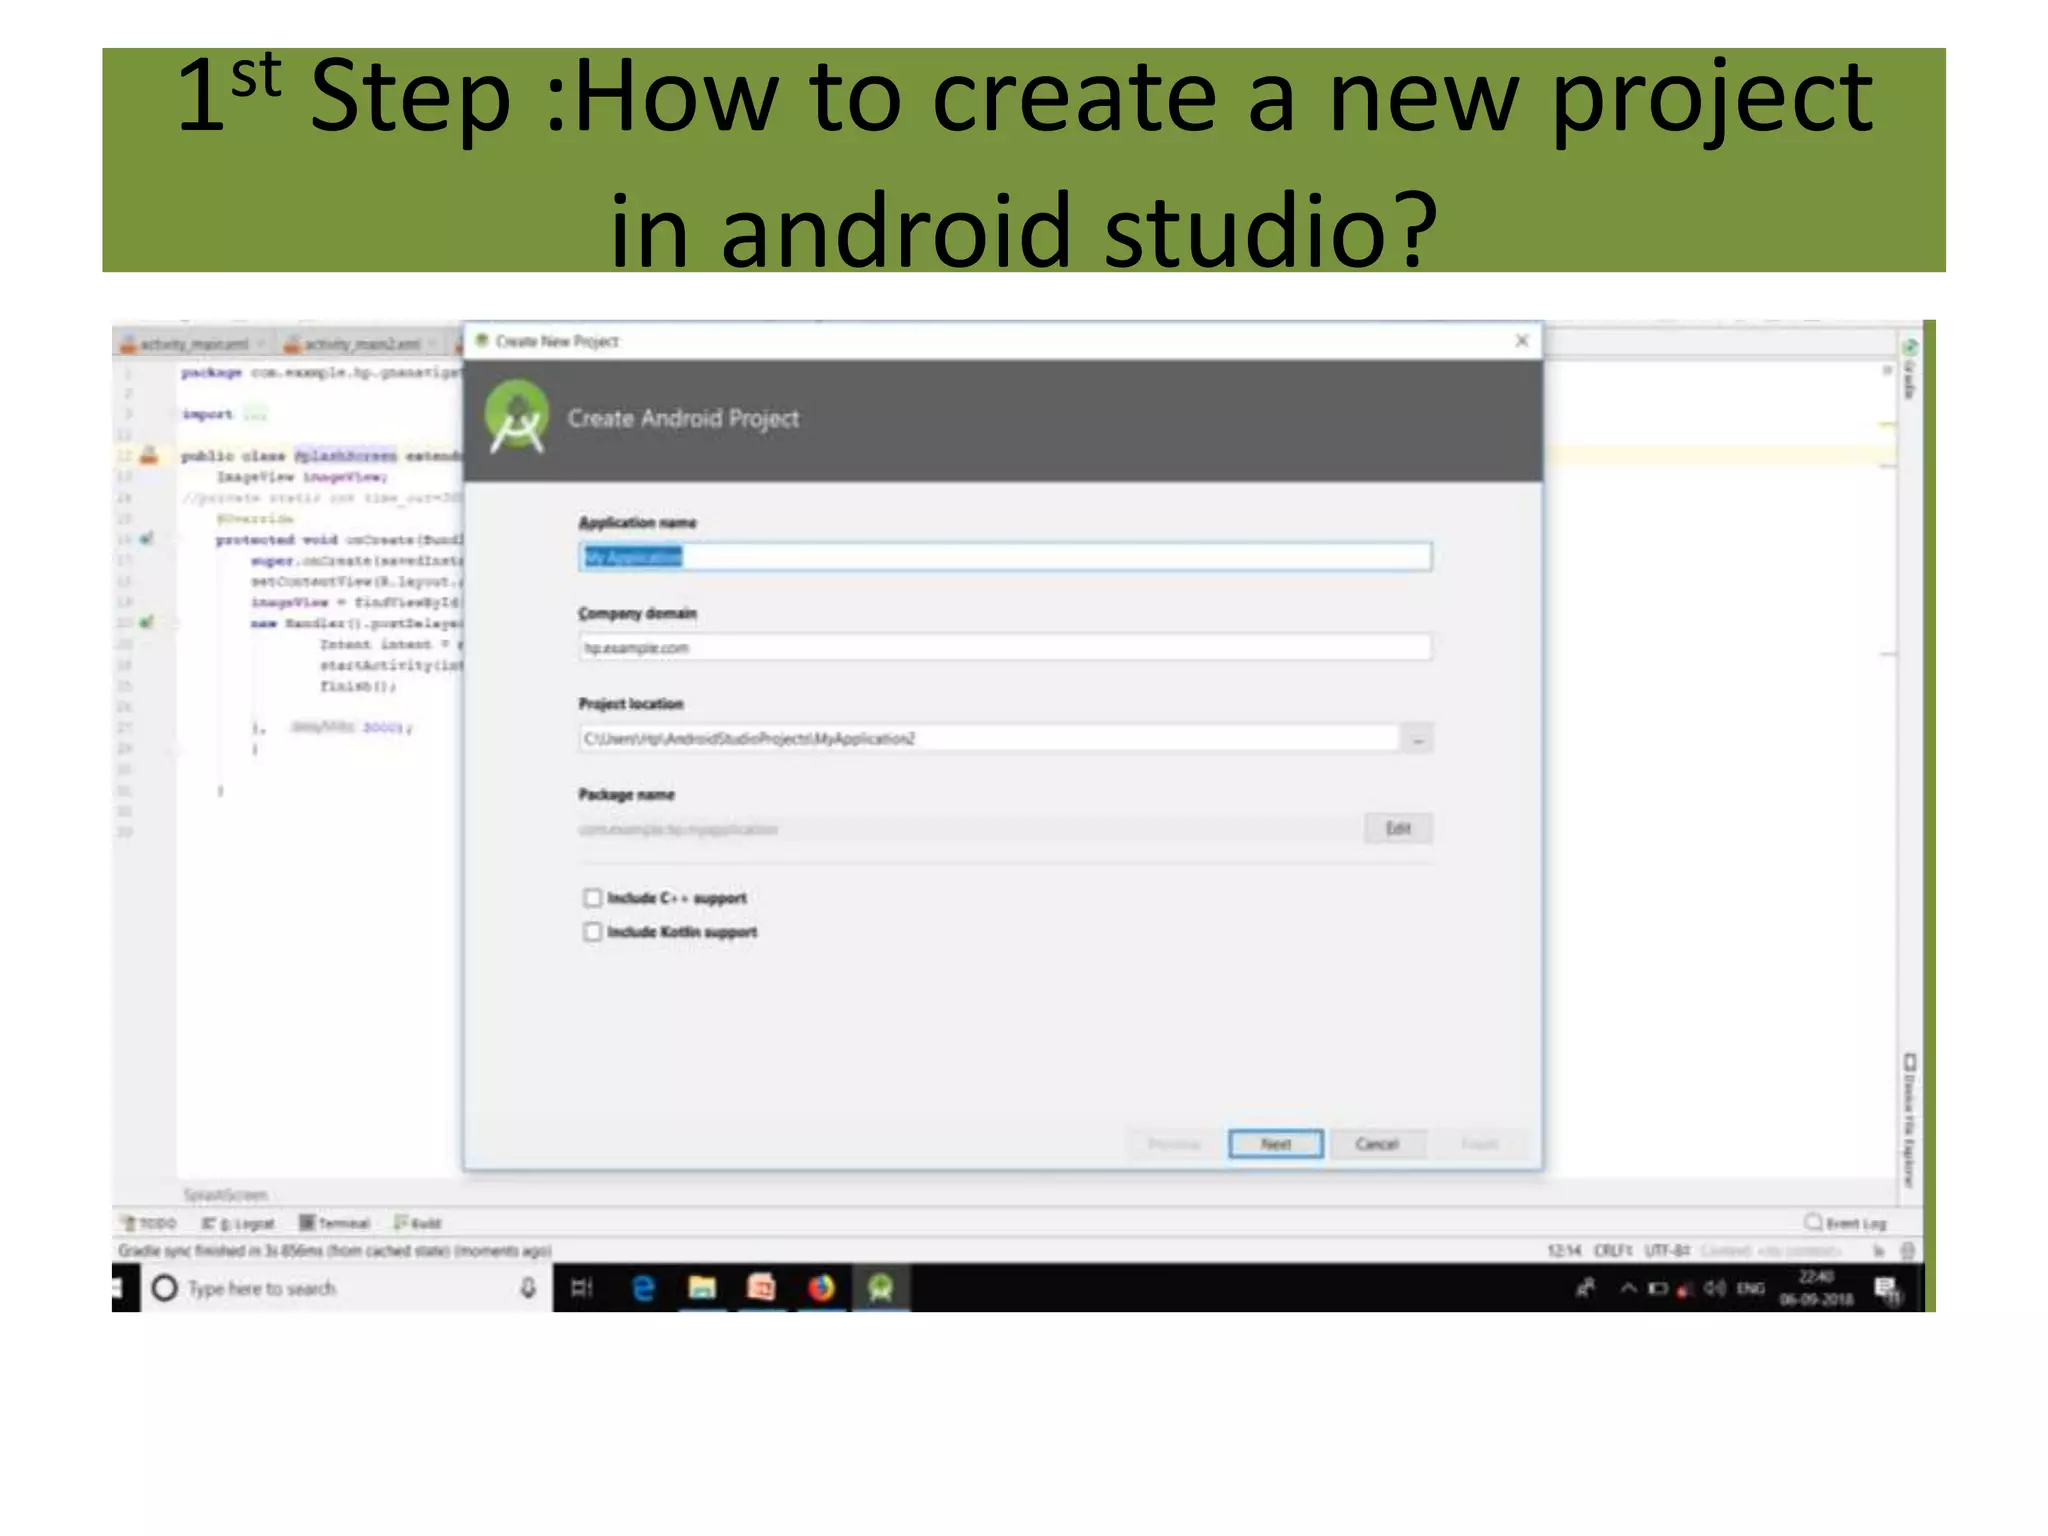Enable the Include Kotlin support checkbox
The width and height of the screenshot is (2048, 1536).
pyautogui.click(x=593, y=932)
